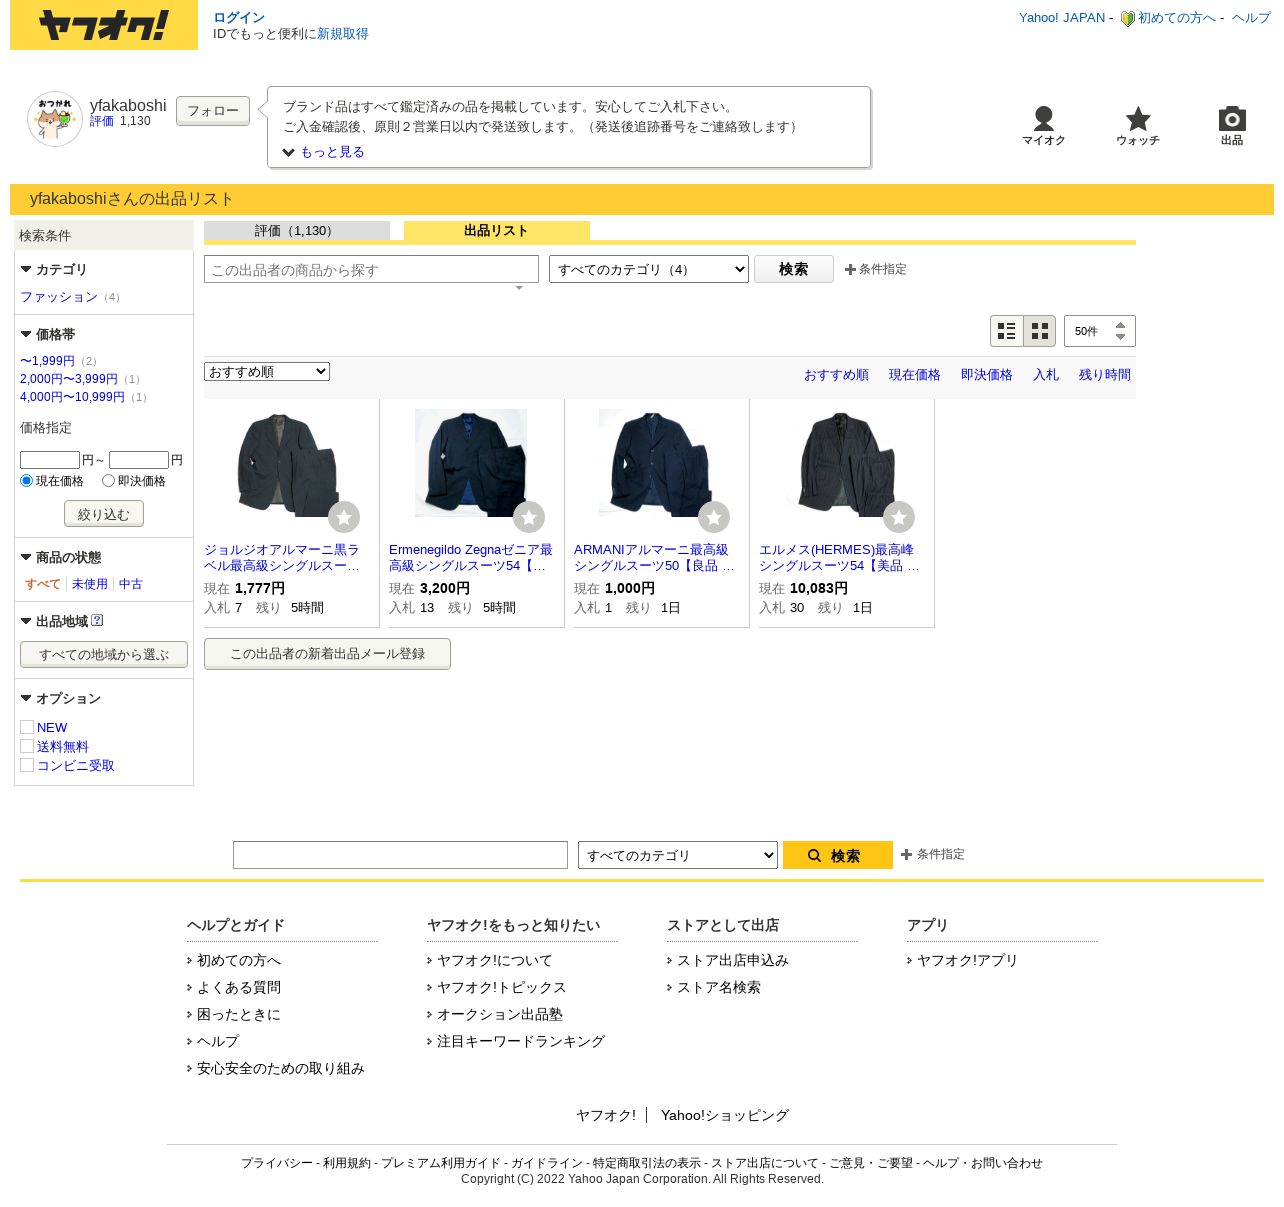Open ARMANIアルマーニ suit thumbnail
This screenshot has height=1207, width=1284.
pyautogui.click(x=656, y=463)
